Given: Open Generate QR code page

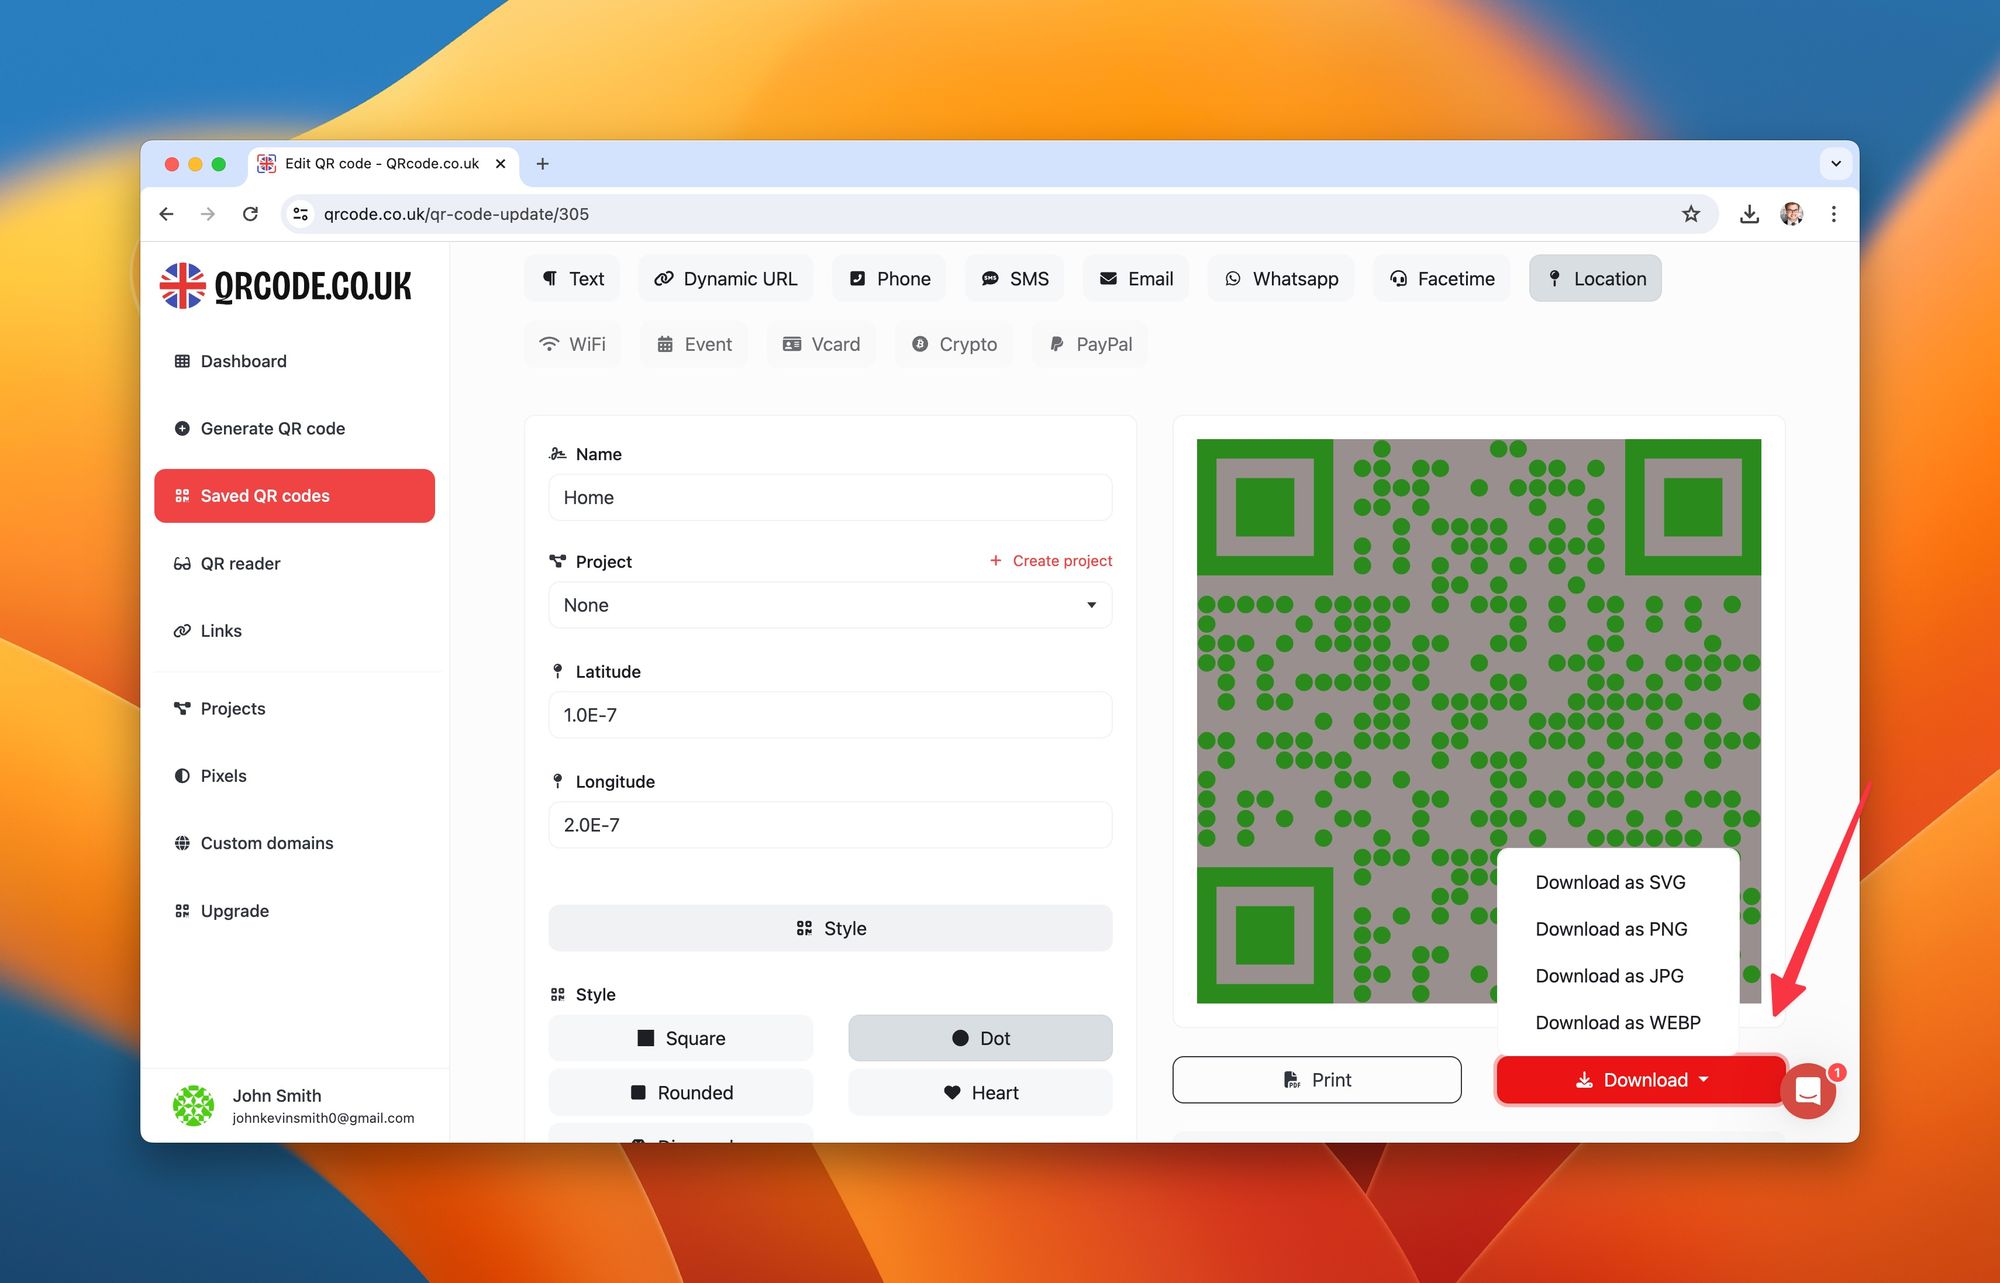Looking at the screenshot, I should (295, 428).
